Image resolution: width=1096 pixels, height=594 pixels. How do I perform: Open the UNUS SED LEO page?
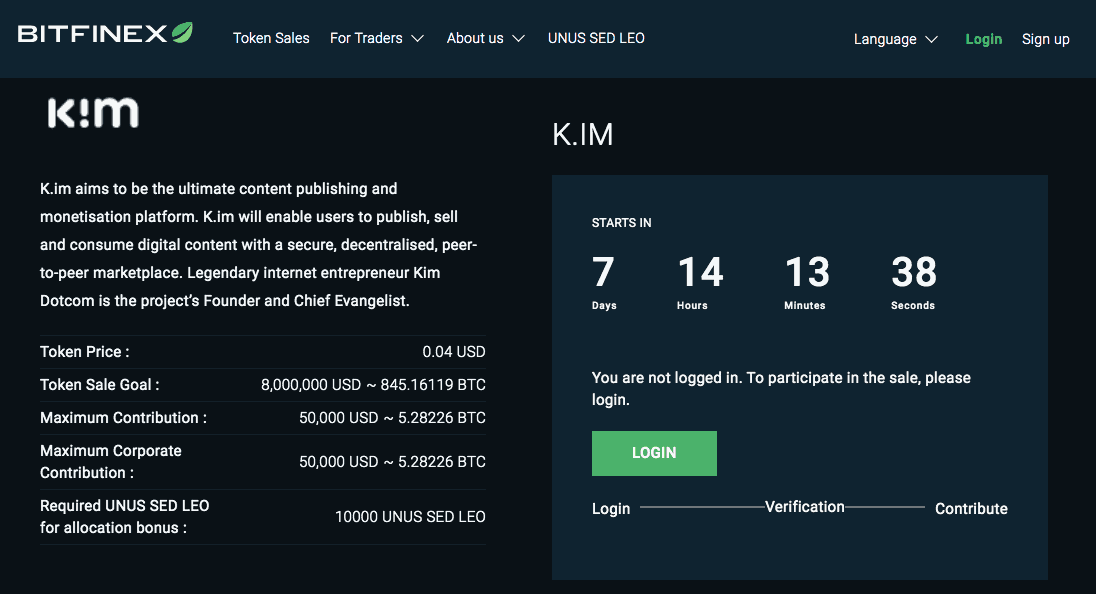tap(596, 38)
